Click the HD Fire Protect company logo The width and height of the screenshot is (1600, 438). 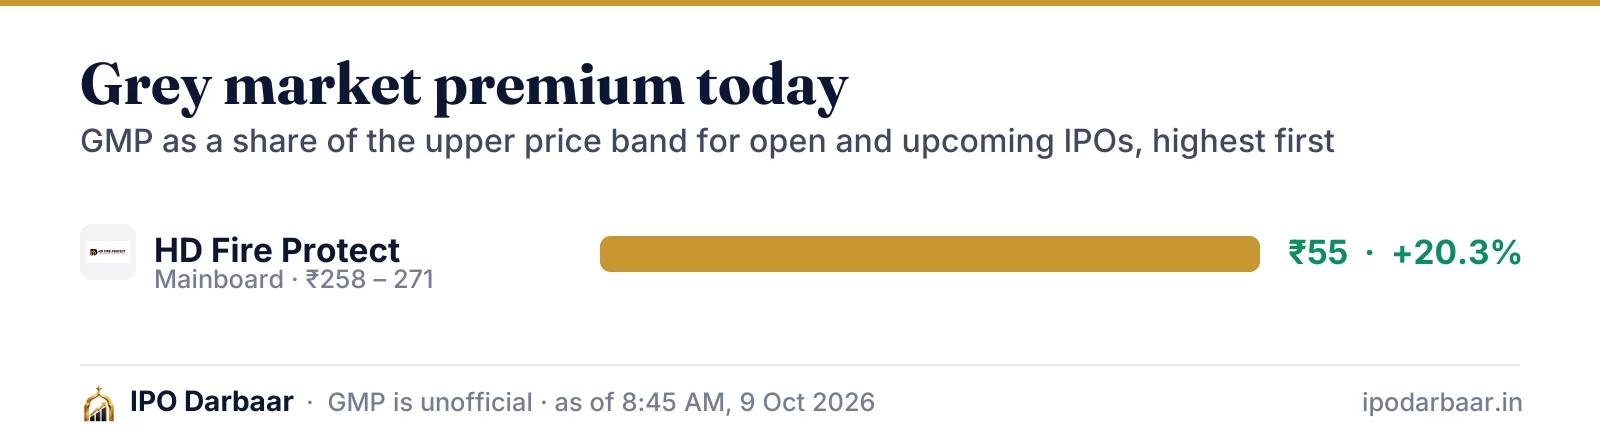pyautogui.click(x=108, y=252)
